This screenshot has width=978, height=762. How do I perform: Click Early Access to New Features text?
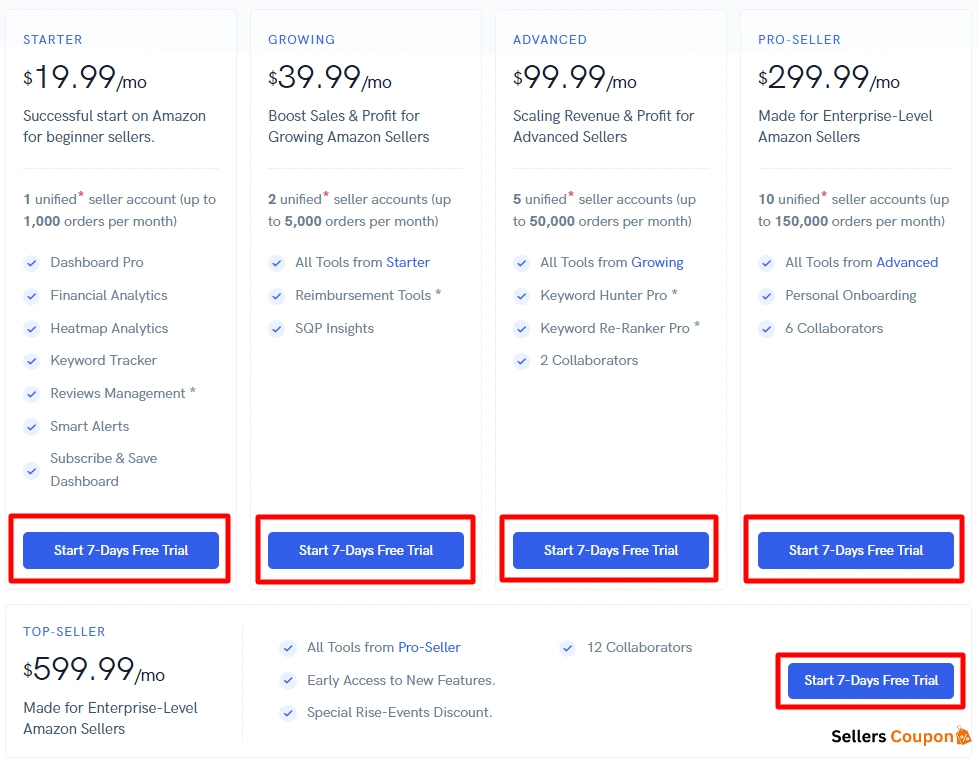401,680
